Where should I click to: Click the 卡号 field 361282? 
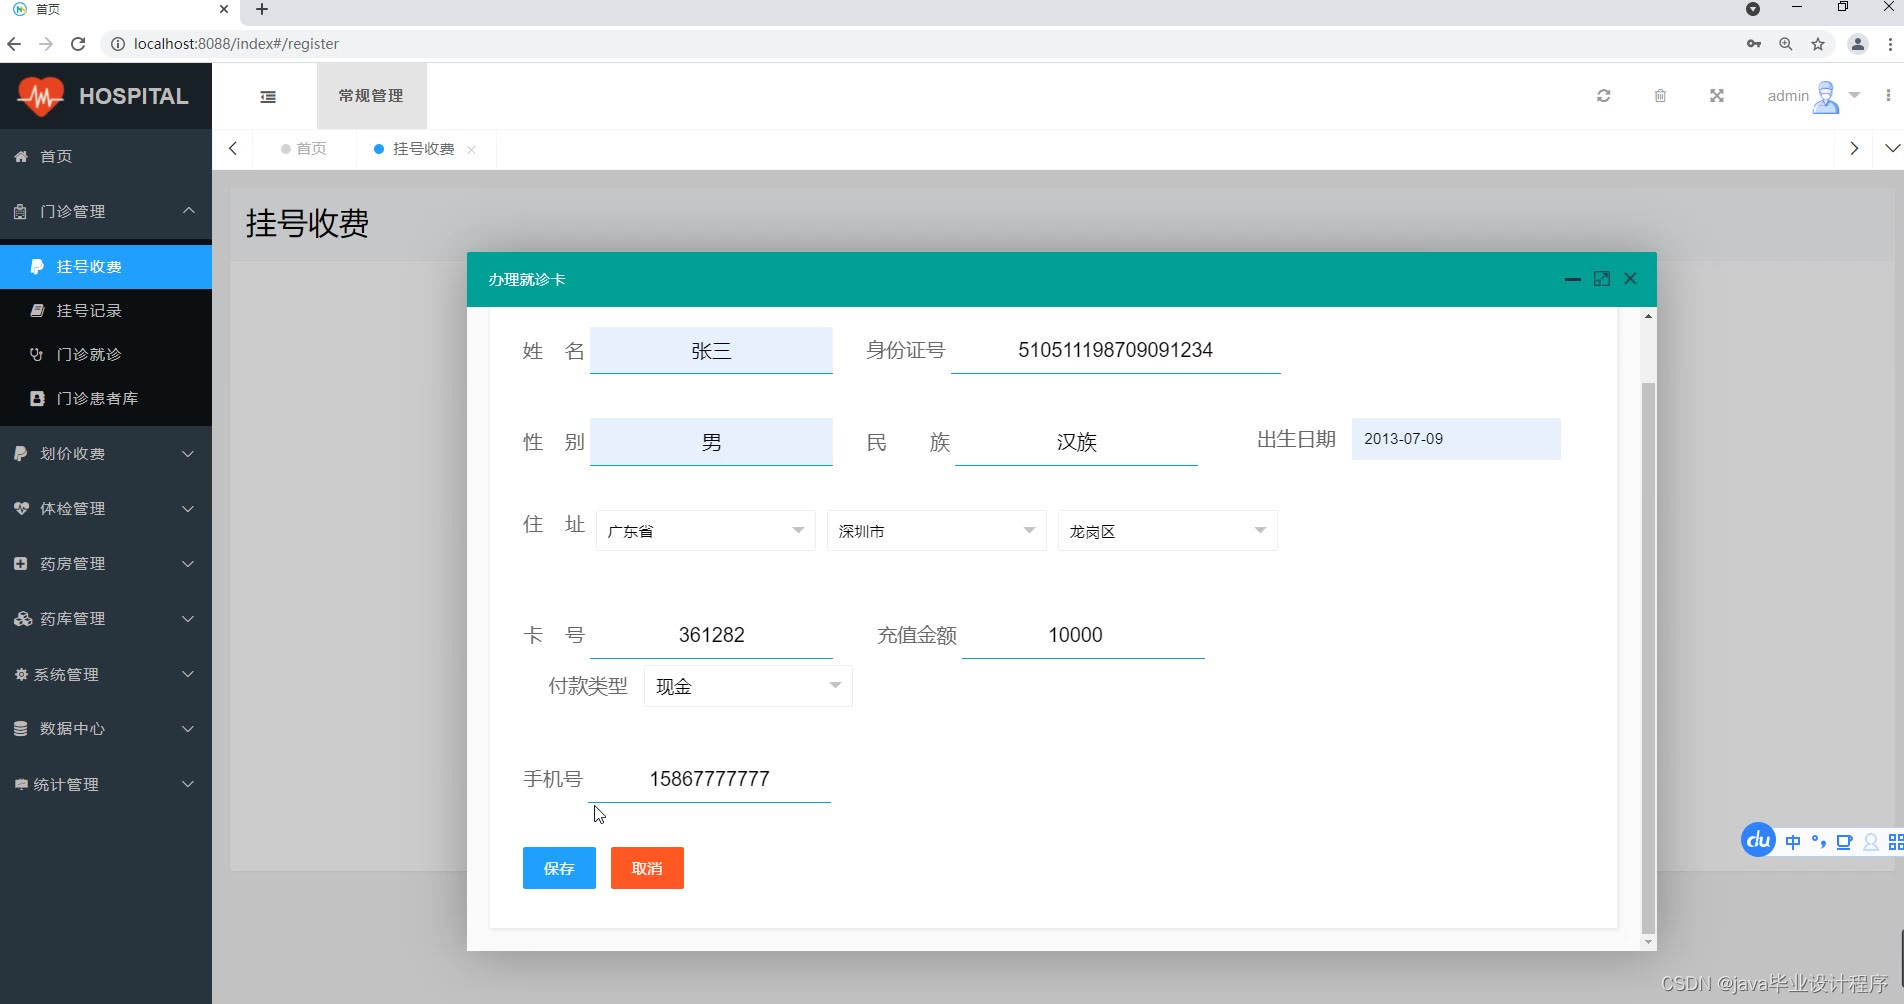click(711, 635)
